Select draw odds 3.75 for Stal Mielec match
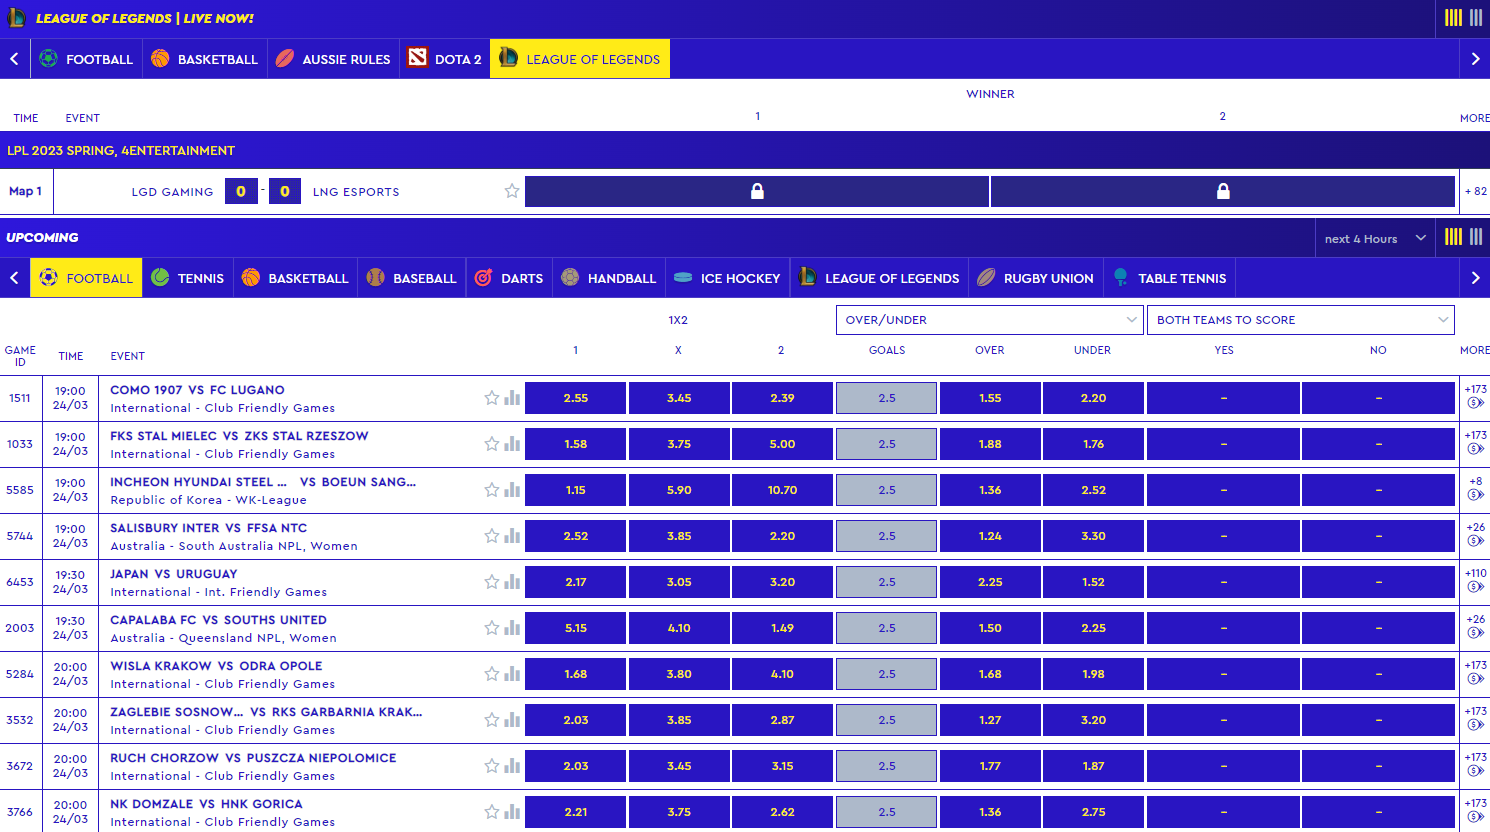1490x832 pixels. pos(679,444)
